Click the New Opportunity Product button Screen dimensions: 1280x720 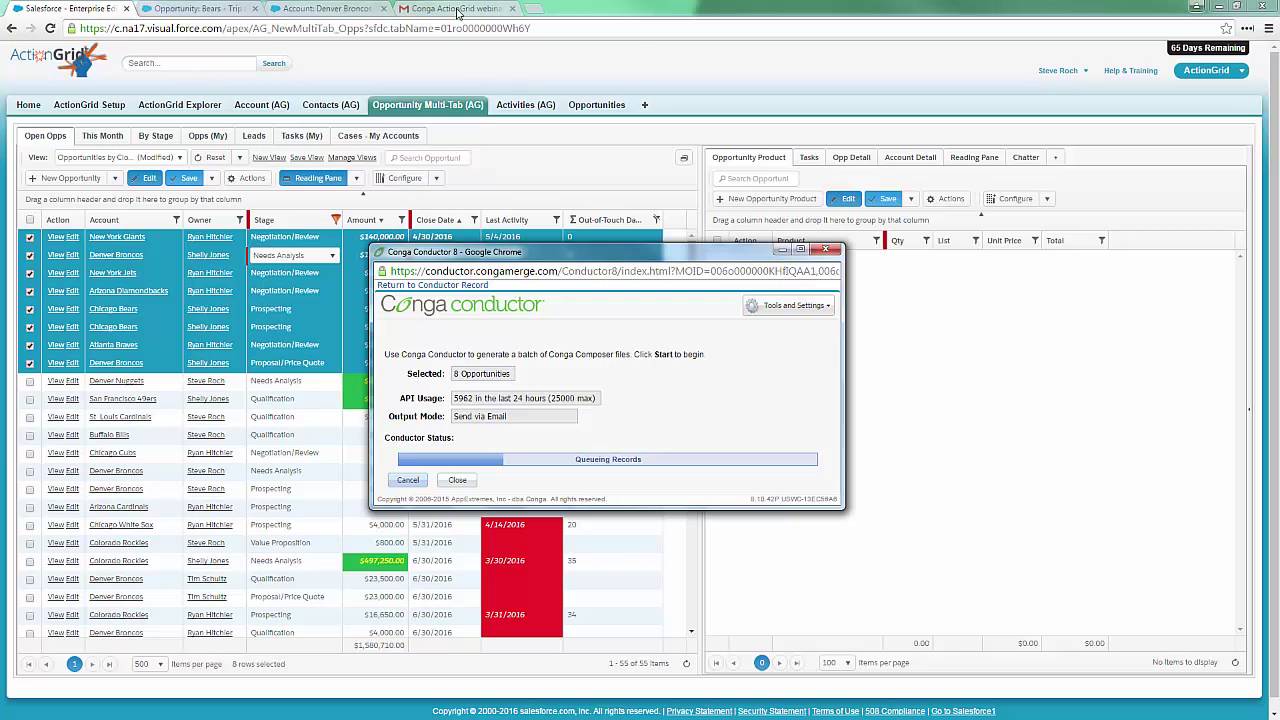click(x=766, y=199)
